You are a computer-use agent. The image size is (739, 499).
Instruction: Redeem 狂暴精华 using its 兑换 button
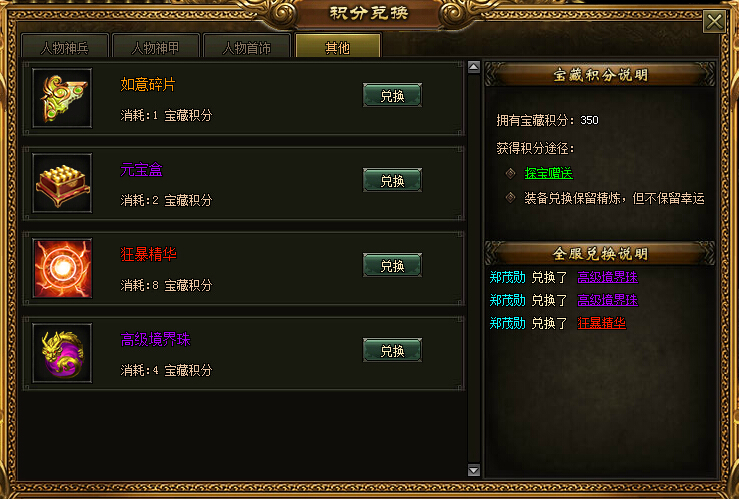pos(392,265)
